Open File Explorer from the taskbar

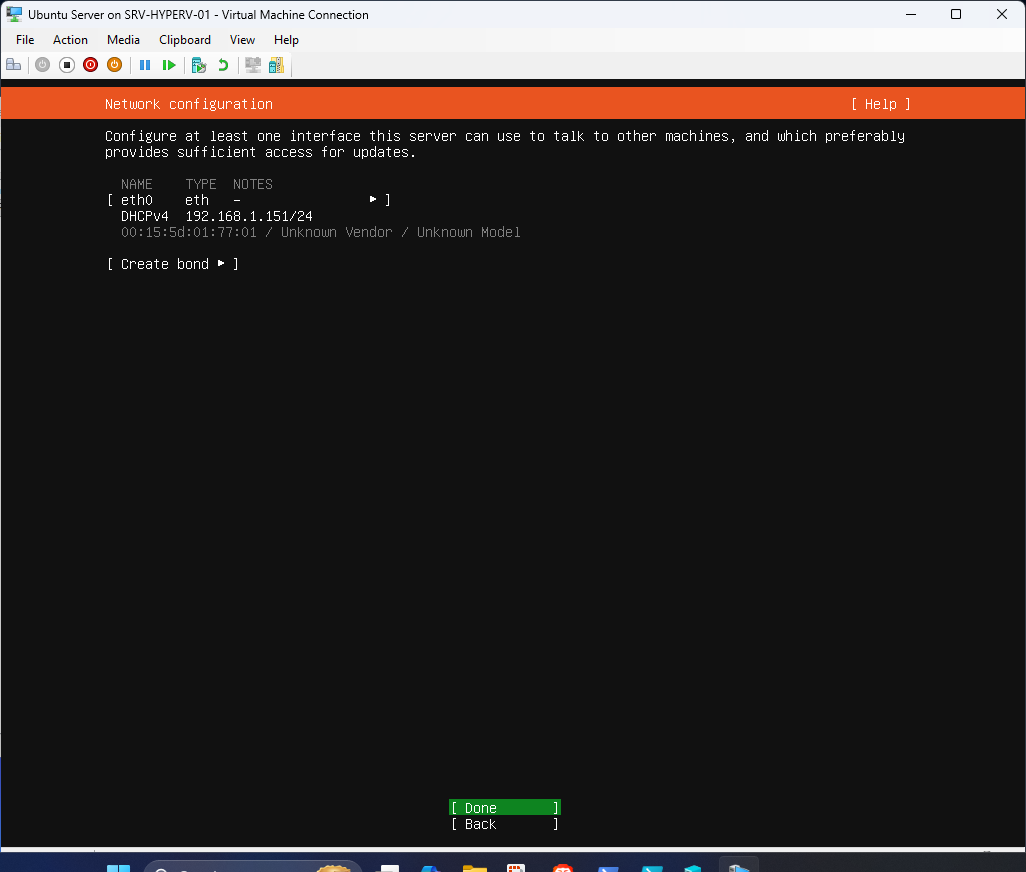(x=474, y=866)
